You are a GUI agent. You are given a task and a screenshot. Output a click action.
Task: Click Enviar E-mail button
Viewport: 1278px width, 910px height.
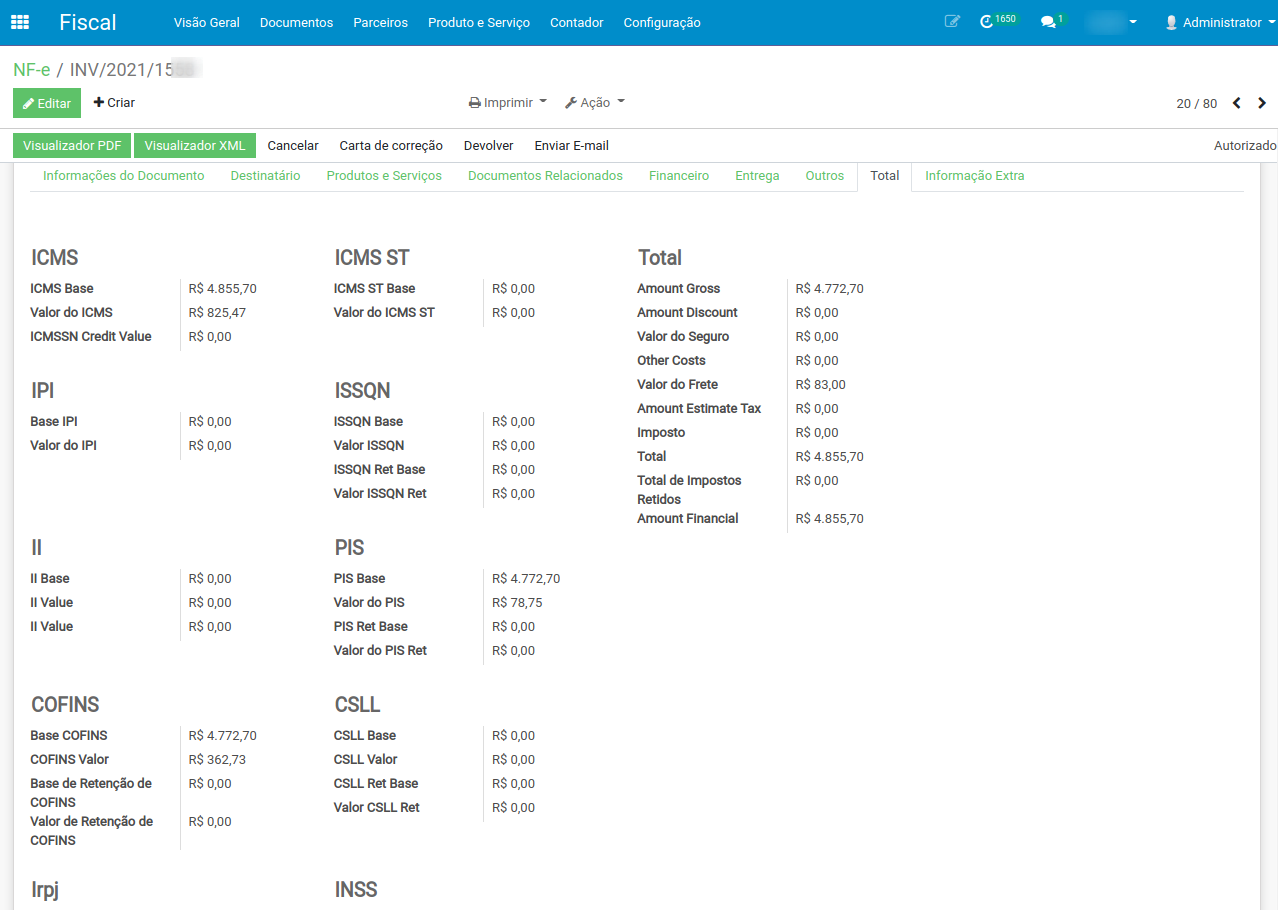572,146
